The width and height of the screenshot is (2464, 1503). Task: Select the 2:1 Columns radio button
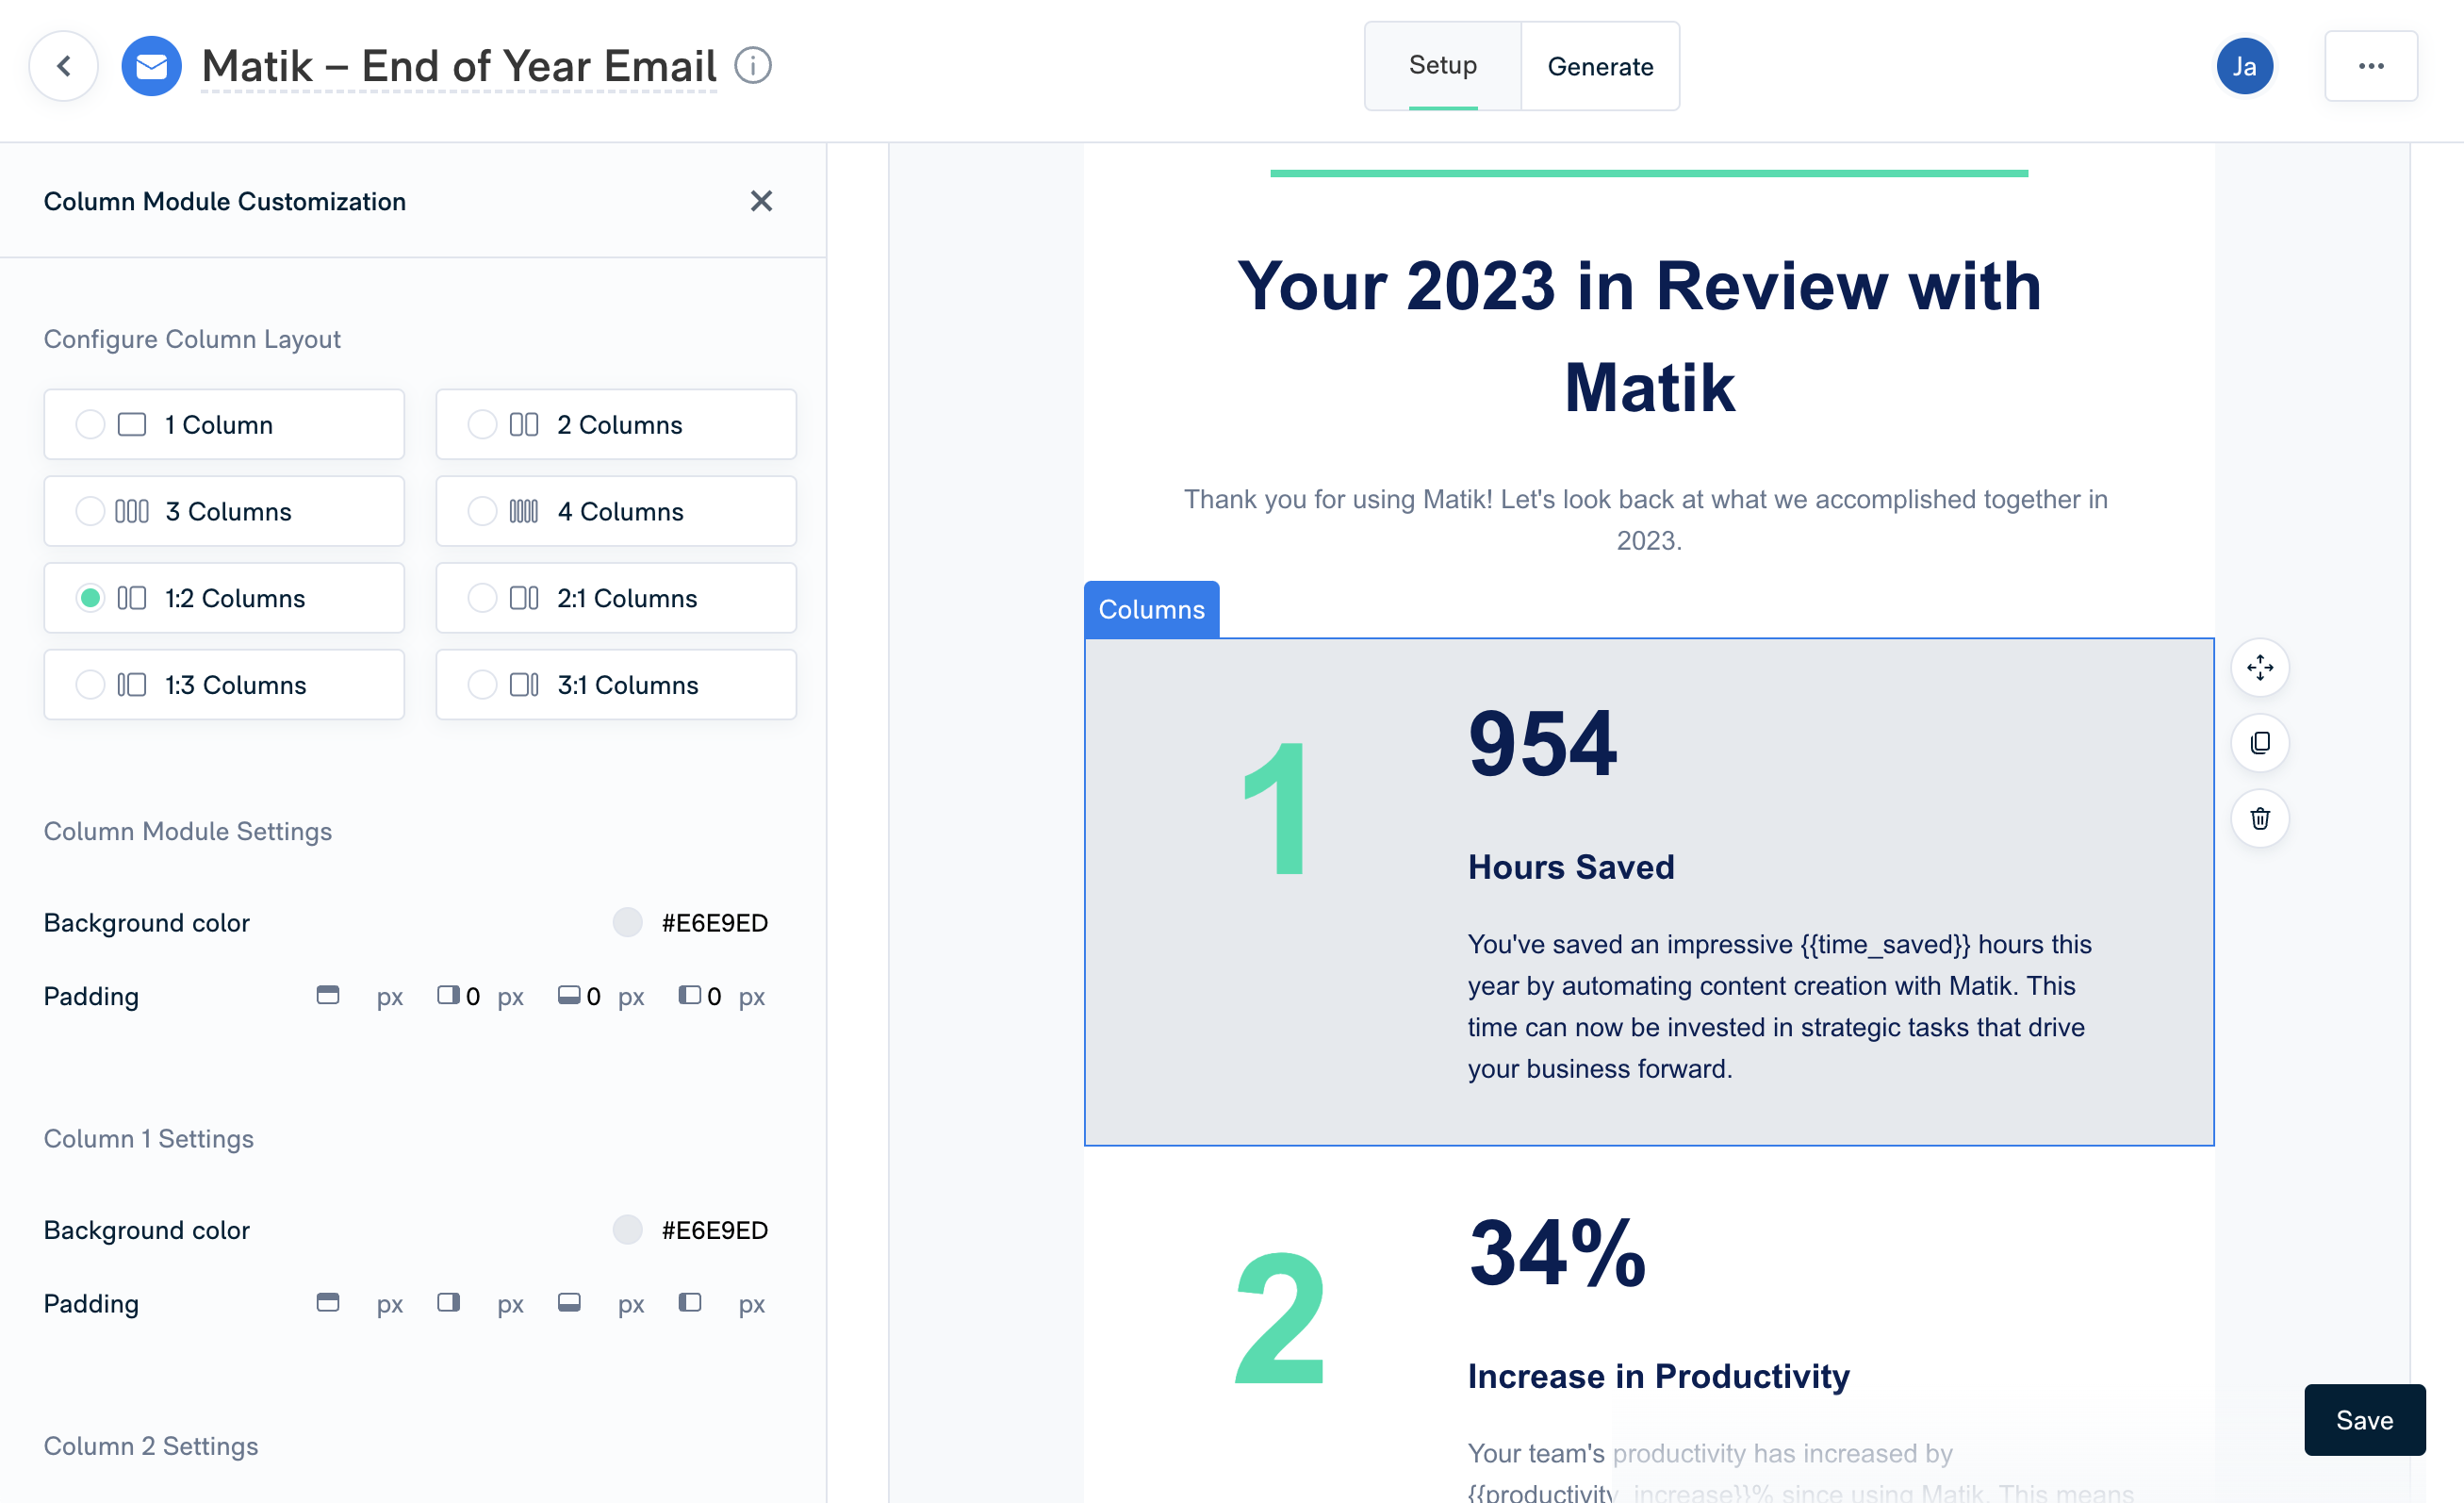(482, 598)
